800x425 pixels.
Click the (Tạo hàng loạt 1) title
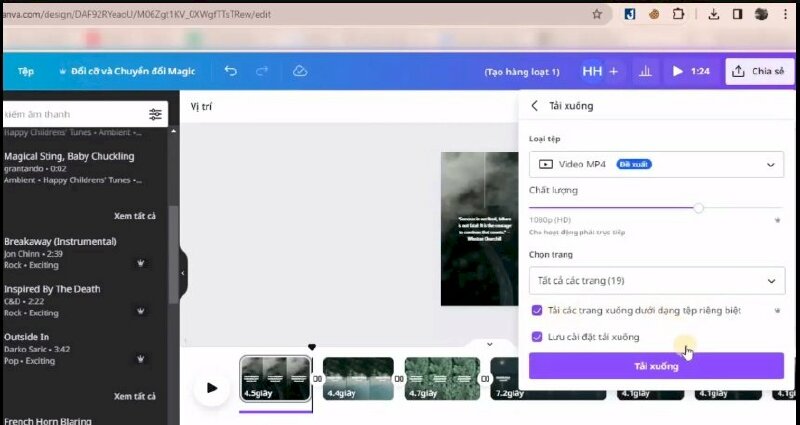[521, 72]
